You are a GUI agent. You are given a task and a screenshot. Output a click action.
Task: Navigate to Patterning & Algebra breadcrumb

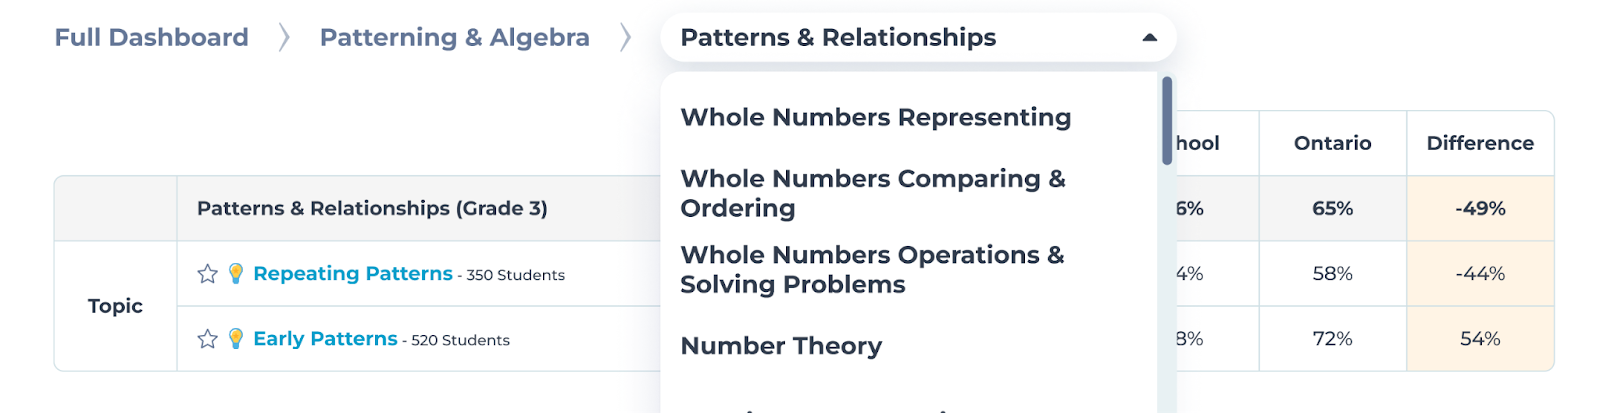click(x=454, y=38)
